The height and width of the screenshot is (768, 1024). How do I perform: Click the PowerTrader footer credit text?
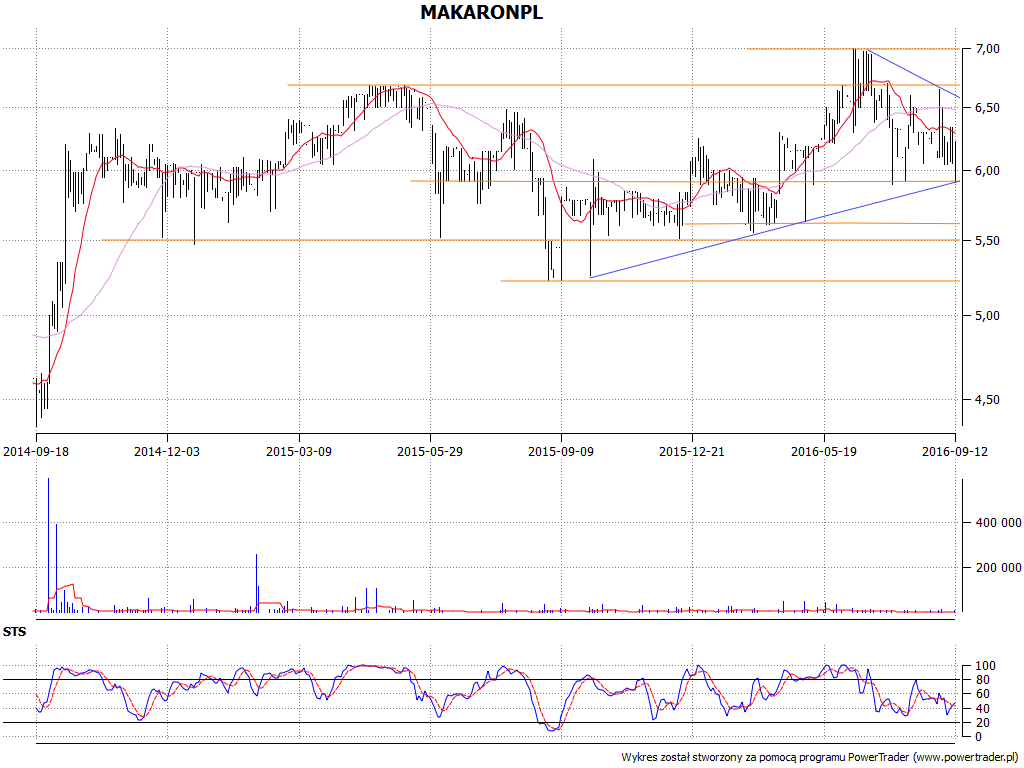click(x=822, y=758)
